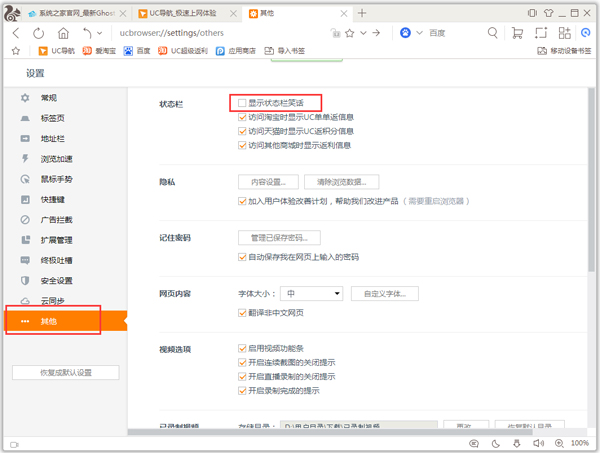Open the 字体大小 font size dropdown
Viewport: 600px width, 453px height.
point(311,294)
